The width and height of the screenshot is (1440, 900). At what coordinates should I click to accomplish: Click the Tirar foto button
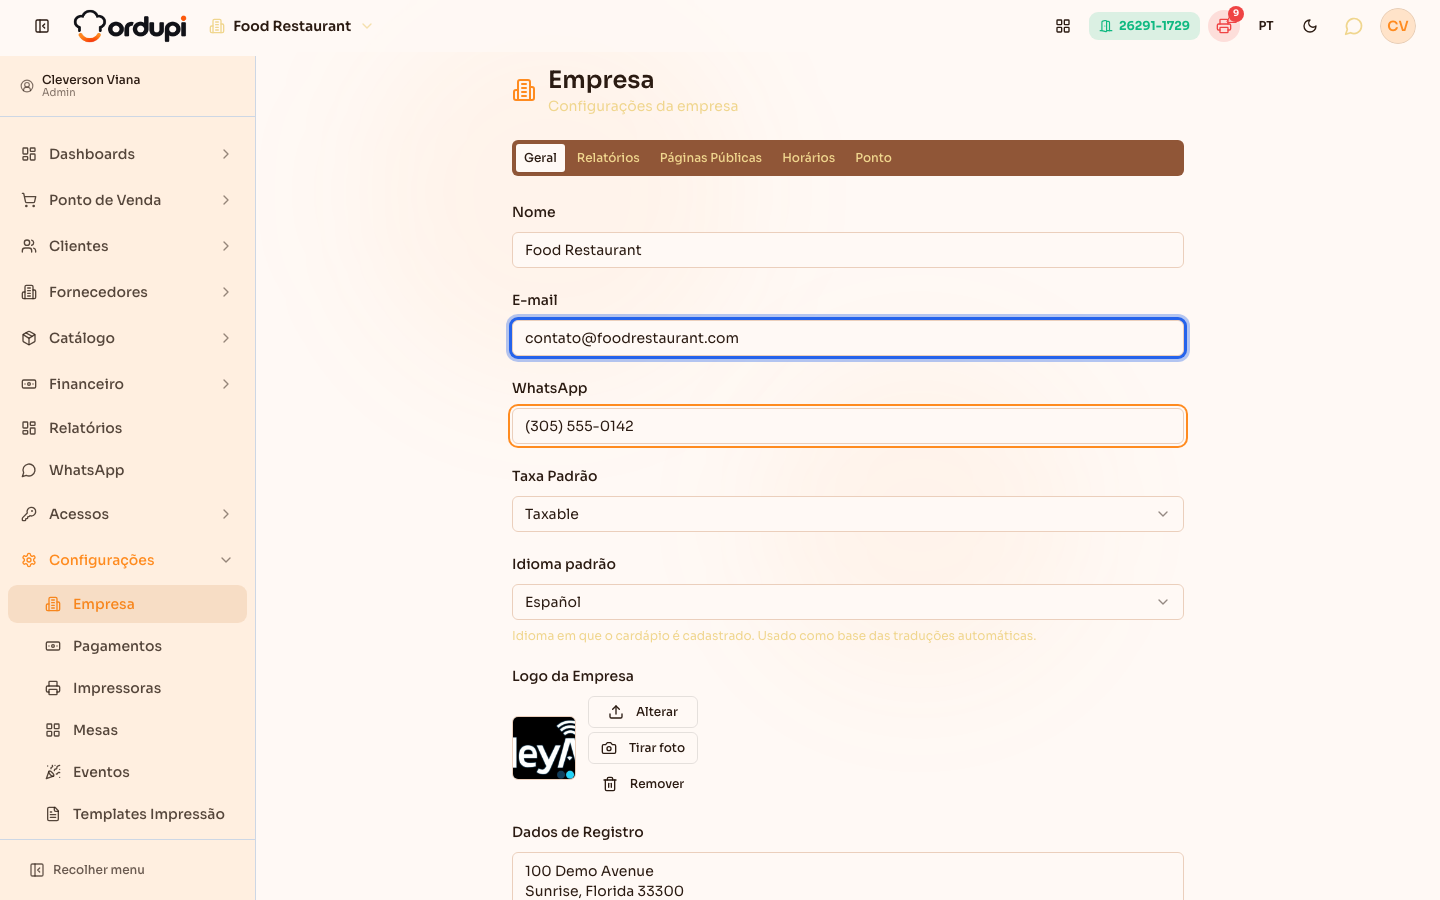click(x=643, y=748)
